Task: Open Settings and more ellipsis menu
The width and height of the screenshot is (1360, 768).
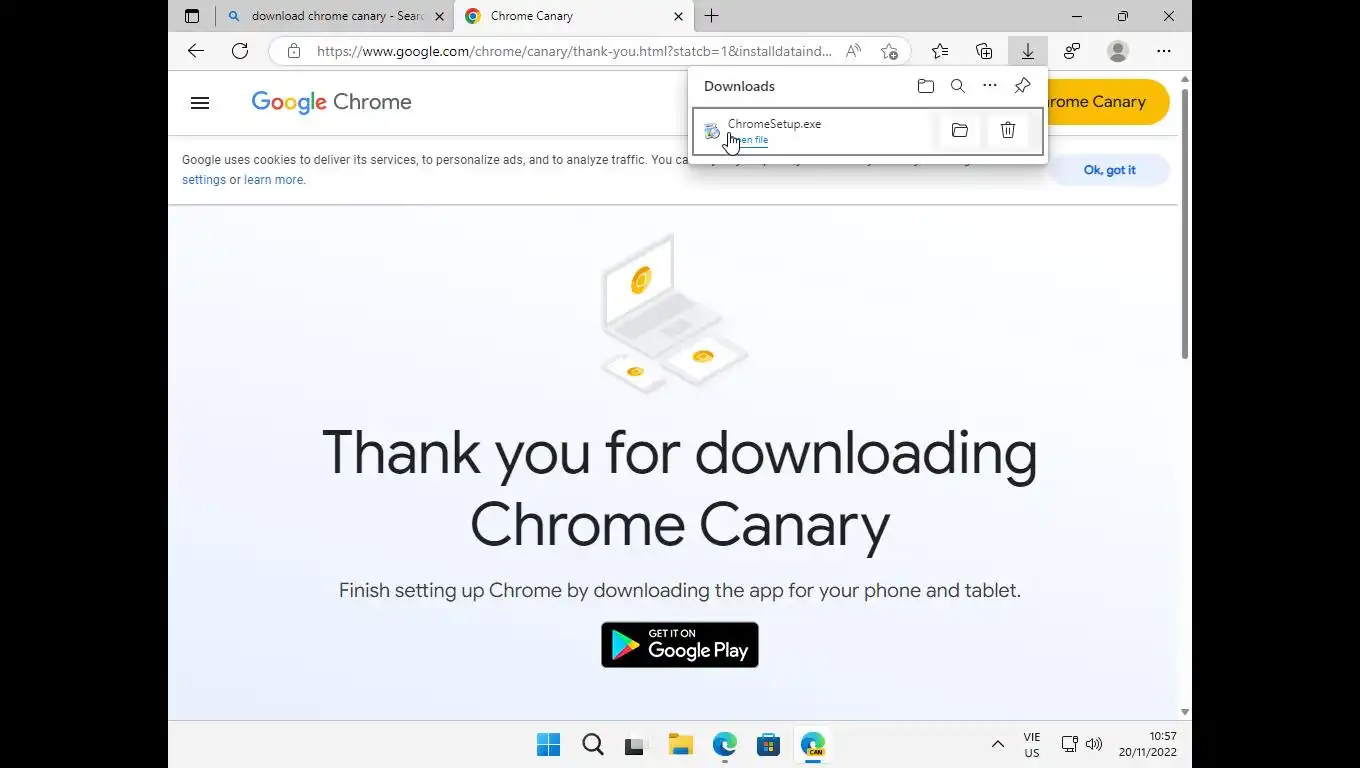Action: click(x=1164, y=51)
